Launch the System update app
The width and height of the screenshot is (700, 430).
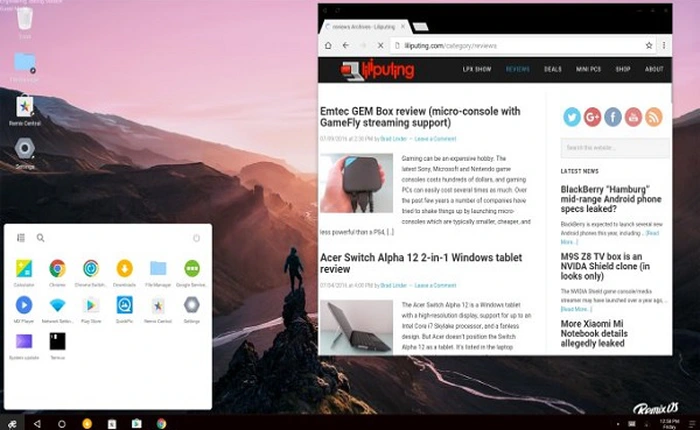[24, 342]
